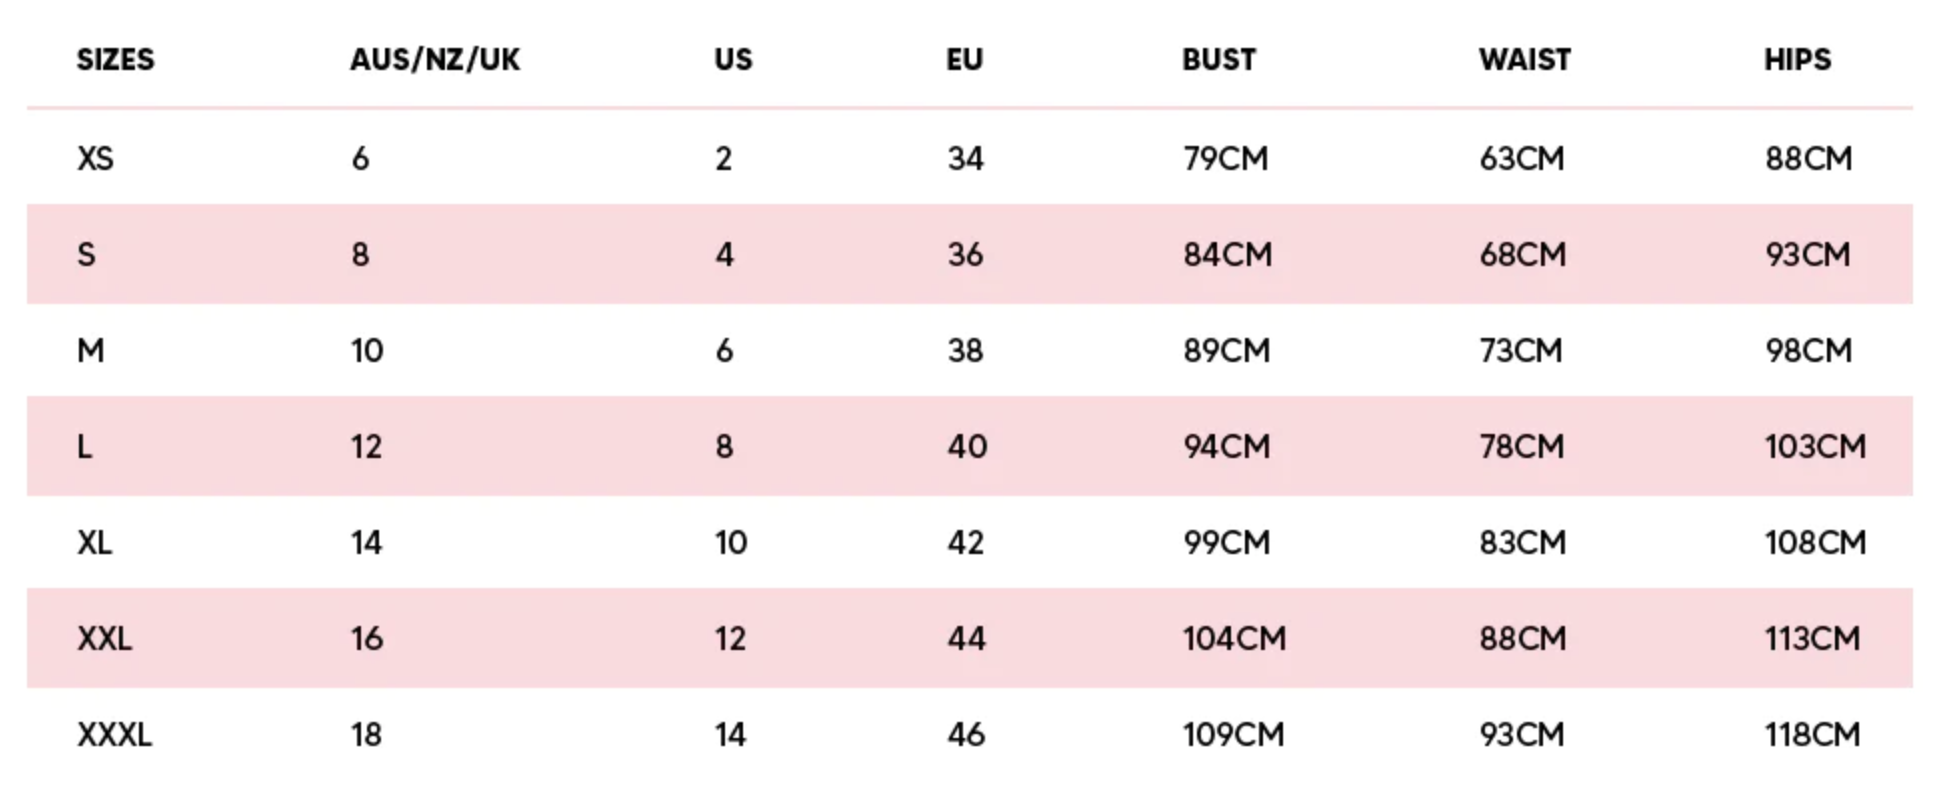
Task: Select the XL size row label
Action: click(95, 543)
